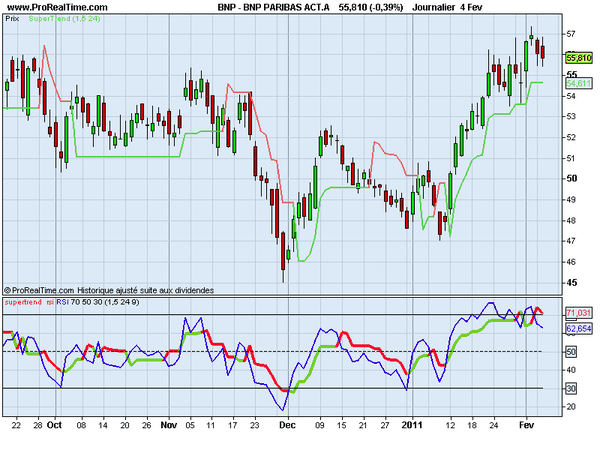Click the 46 price axis label

tap(571, 262)
